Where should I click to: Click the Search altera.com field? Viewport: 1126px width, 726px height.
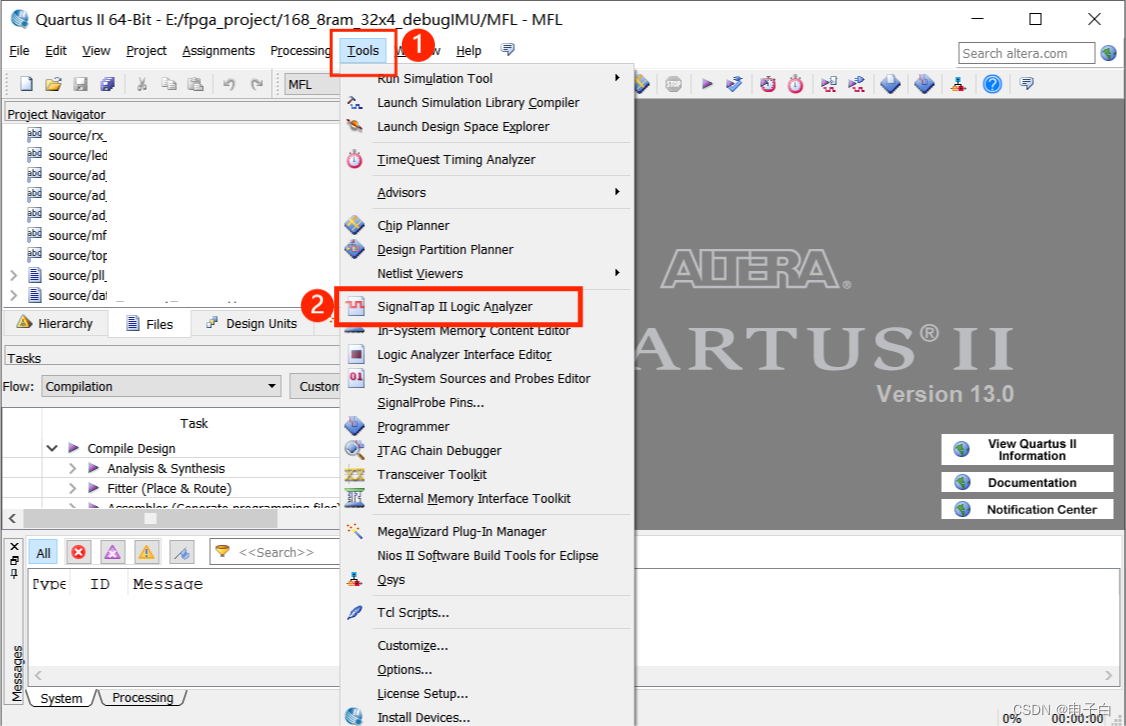[1026, 53]
